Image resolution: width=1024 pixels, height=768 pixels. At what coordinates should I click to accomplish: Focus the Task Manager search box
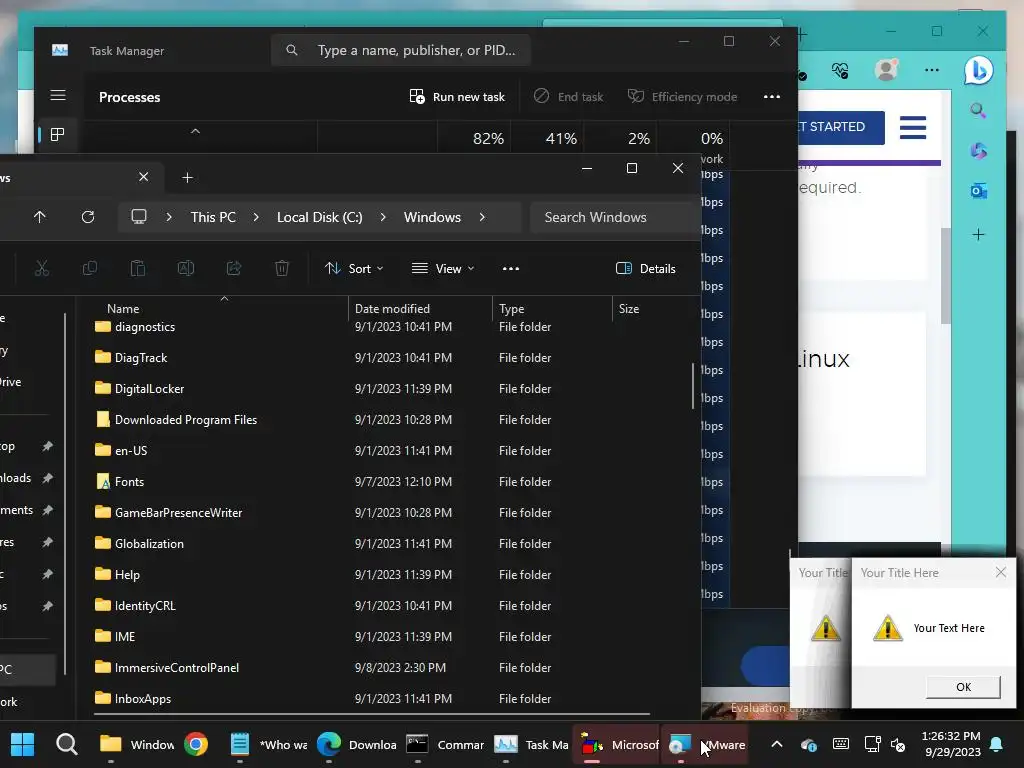(400, 50)
